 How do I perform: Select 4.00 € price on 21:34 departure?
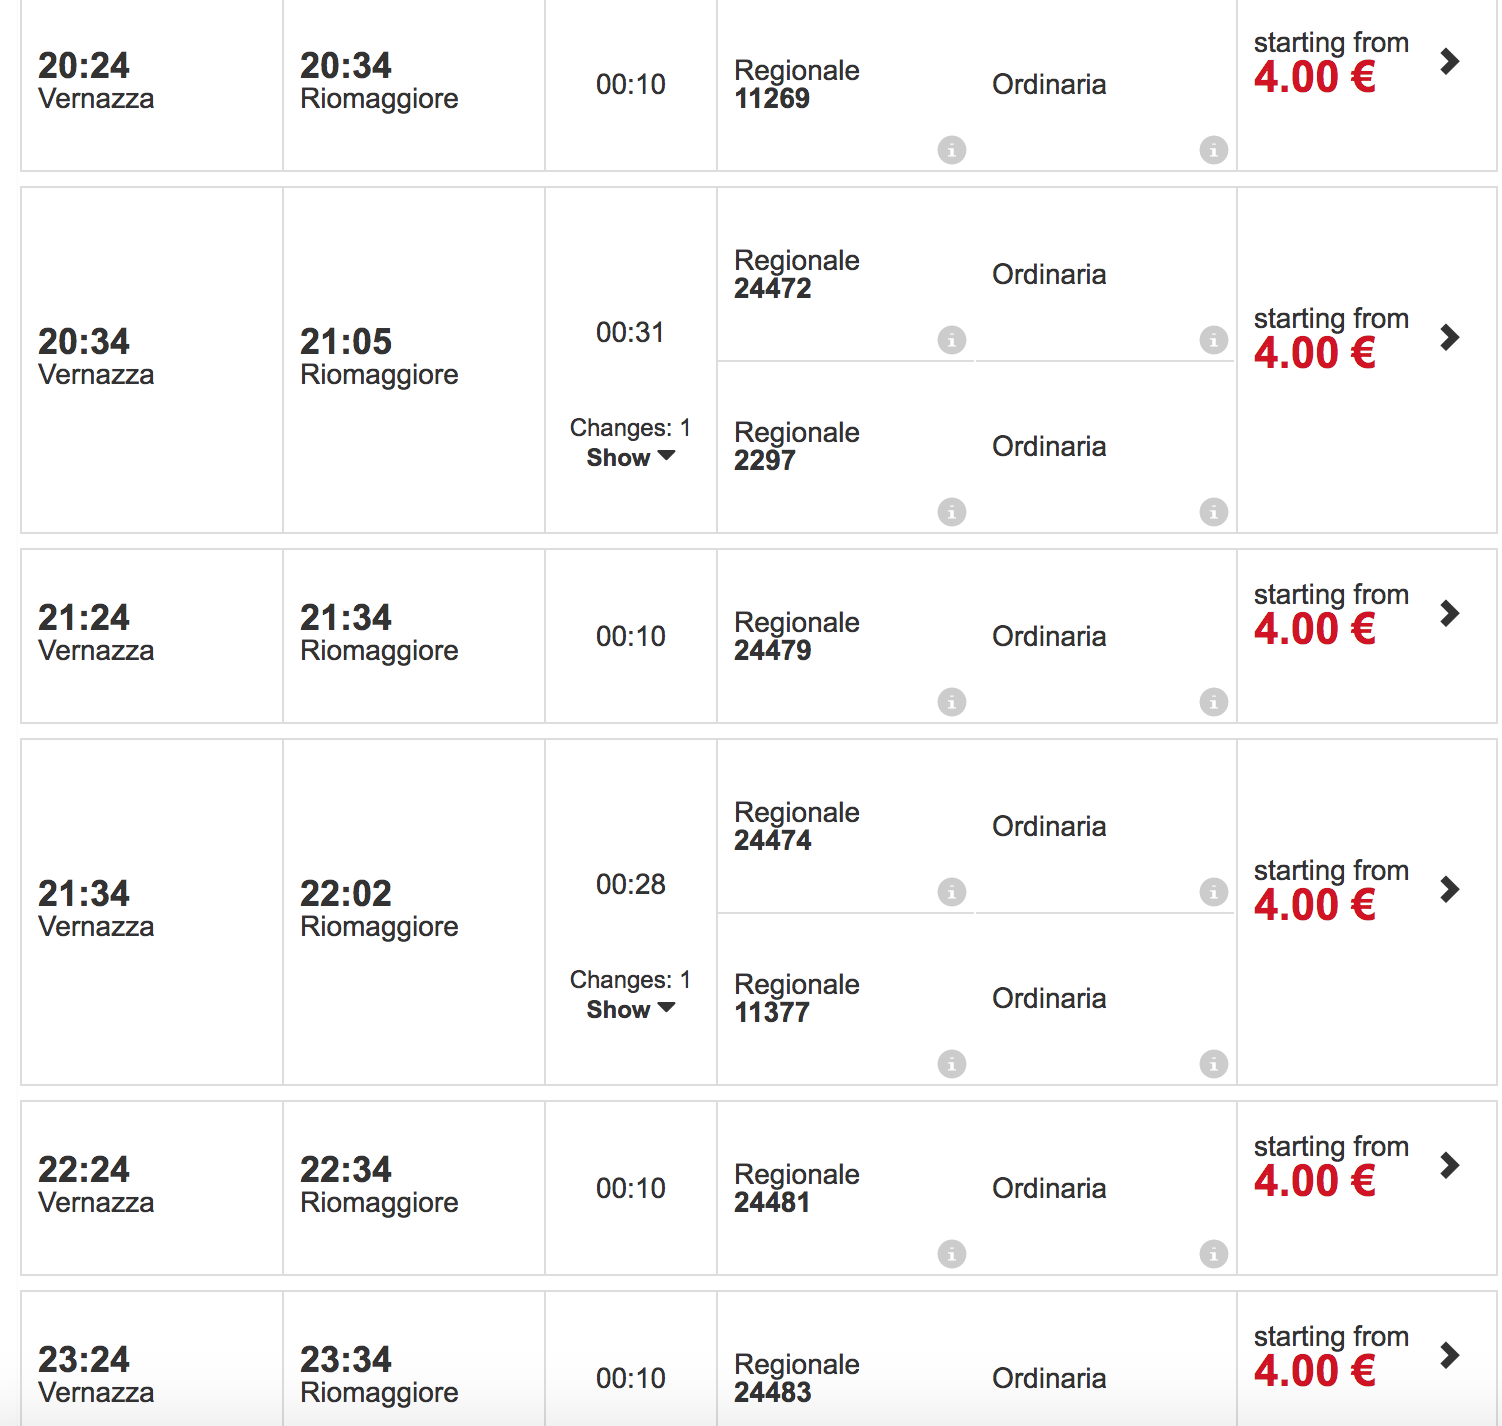[x=1315, y=906]
